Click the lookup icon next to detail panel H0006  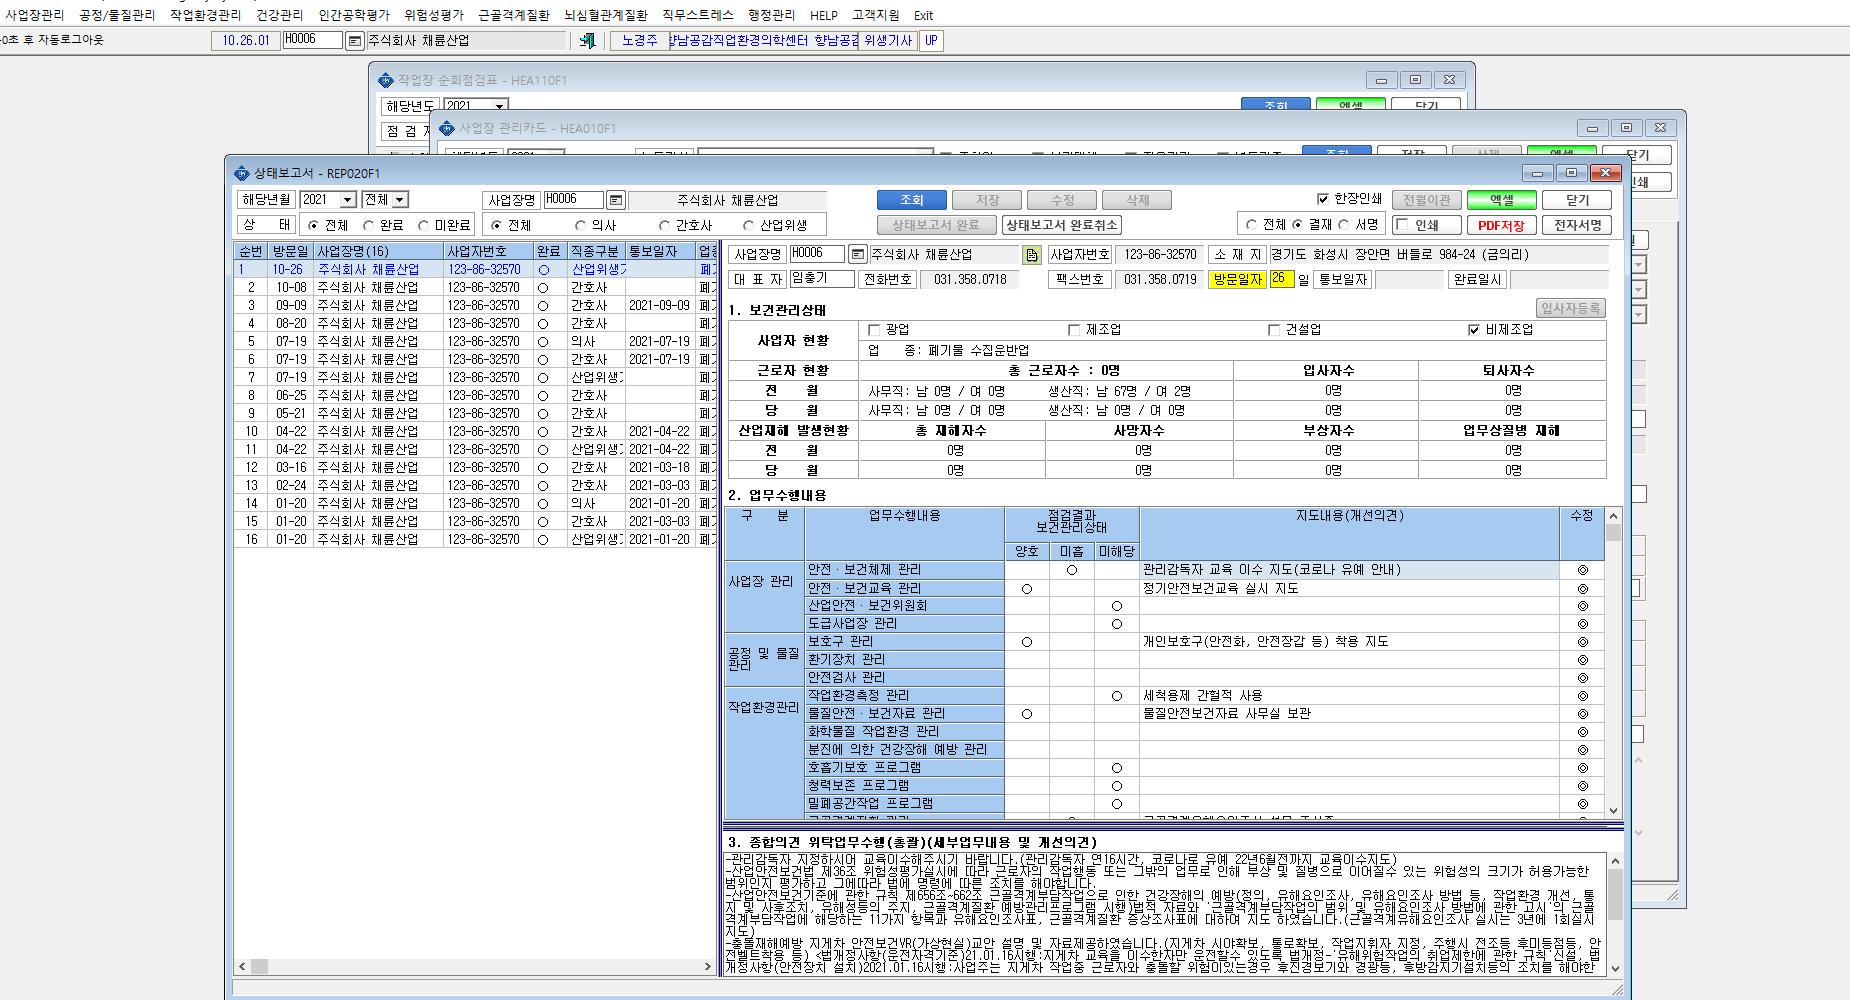coord(857,254)
